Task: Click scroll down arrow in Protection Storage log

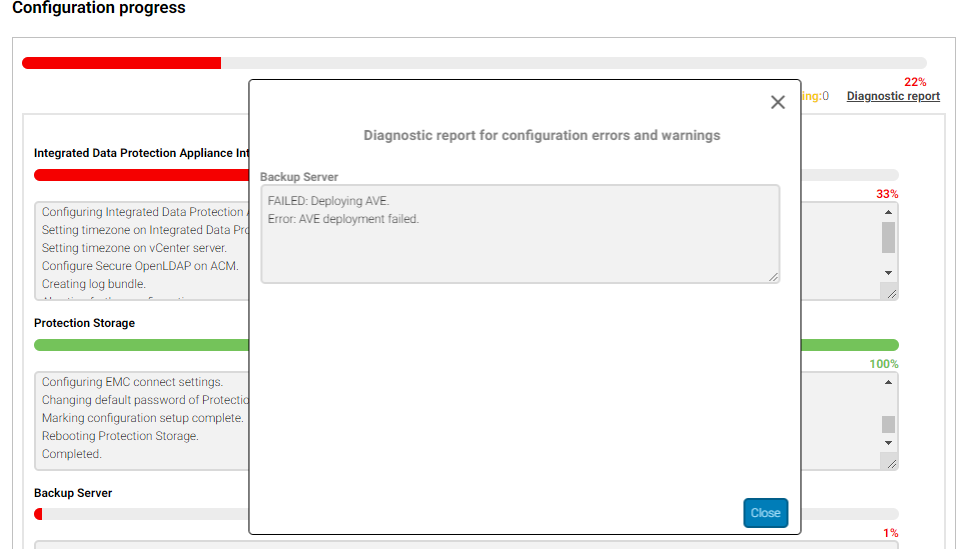Action: (888, 443)
